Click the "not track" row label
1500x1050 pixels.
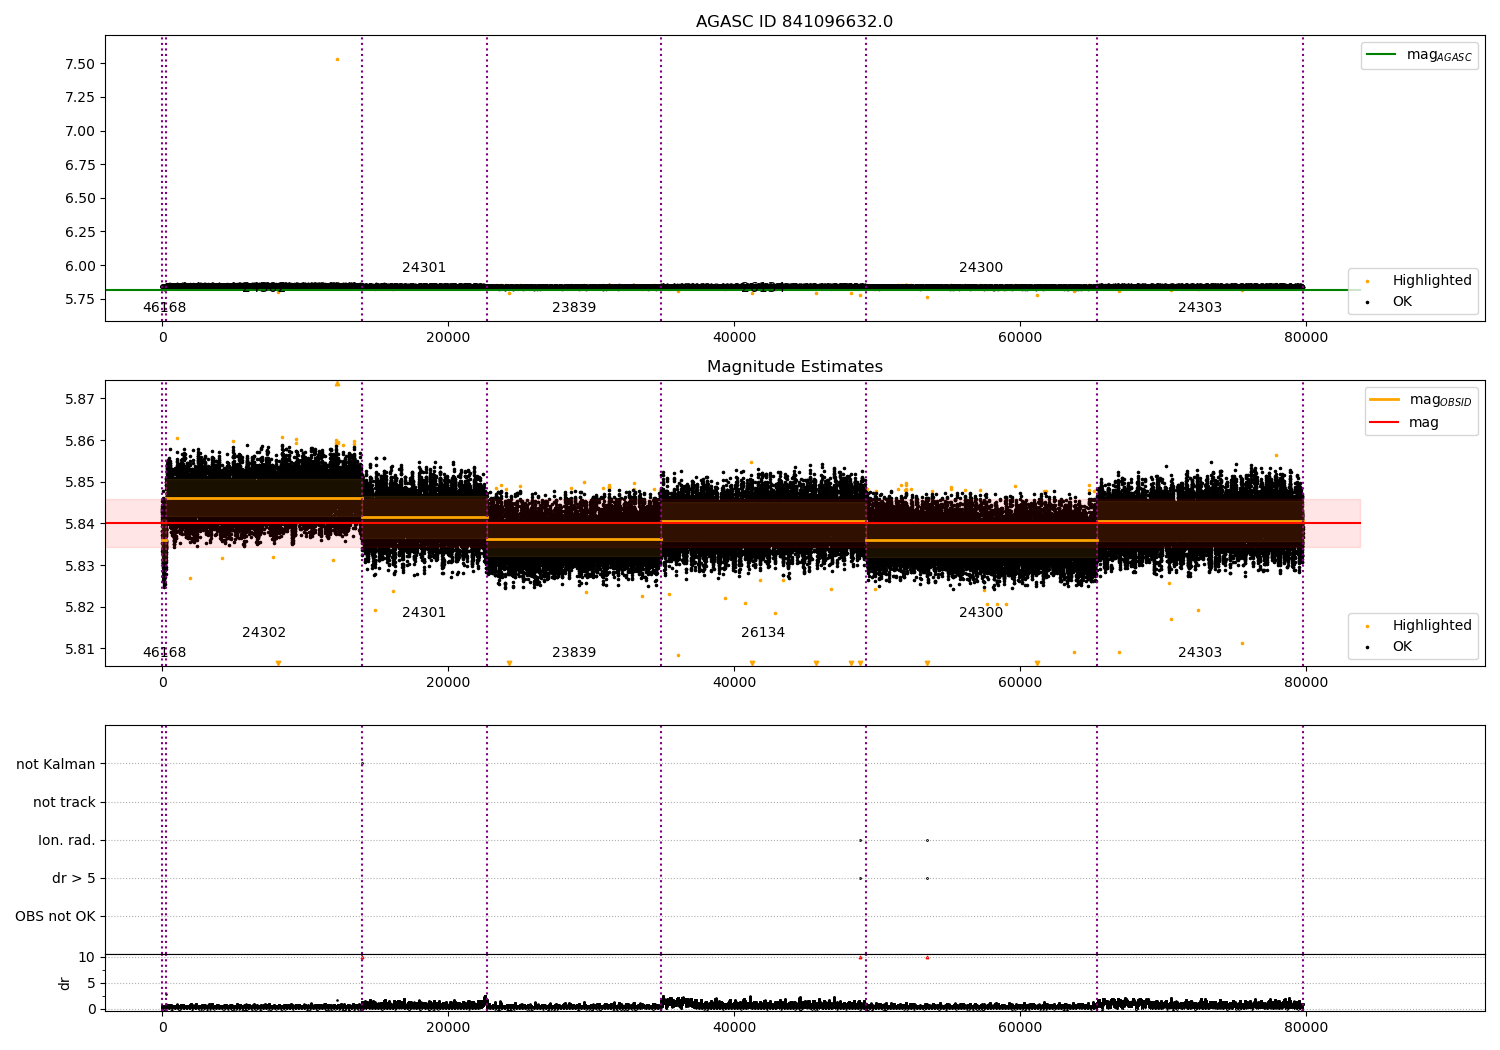[x=64, y=803]
